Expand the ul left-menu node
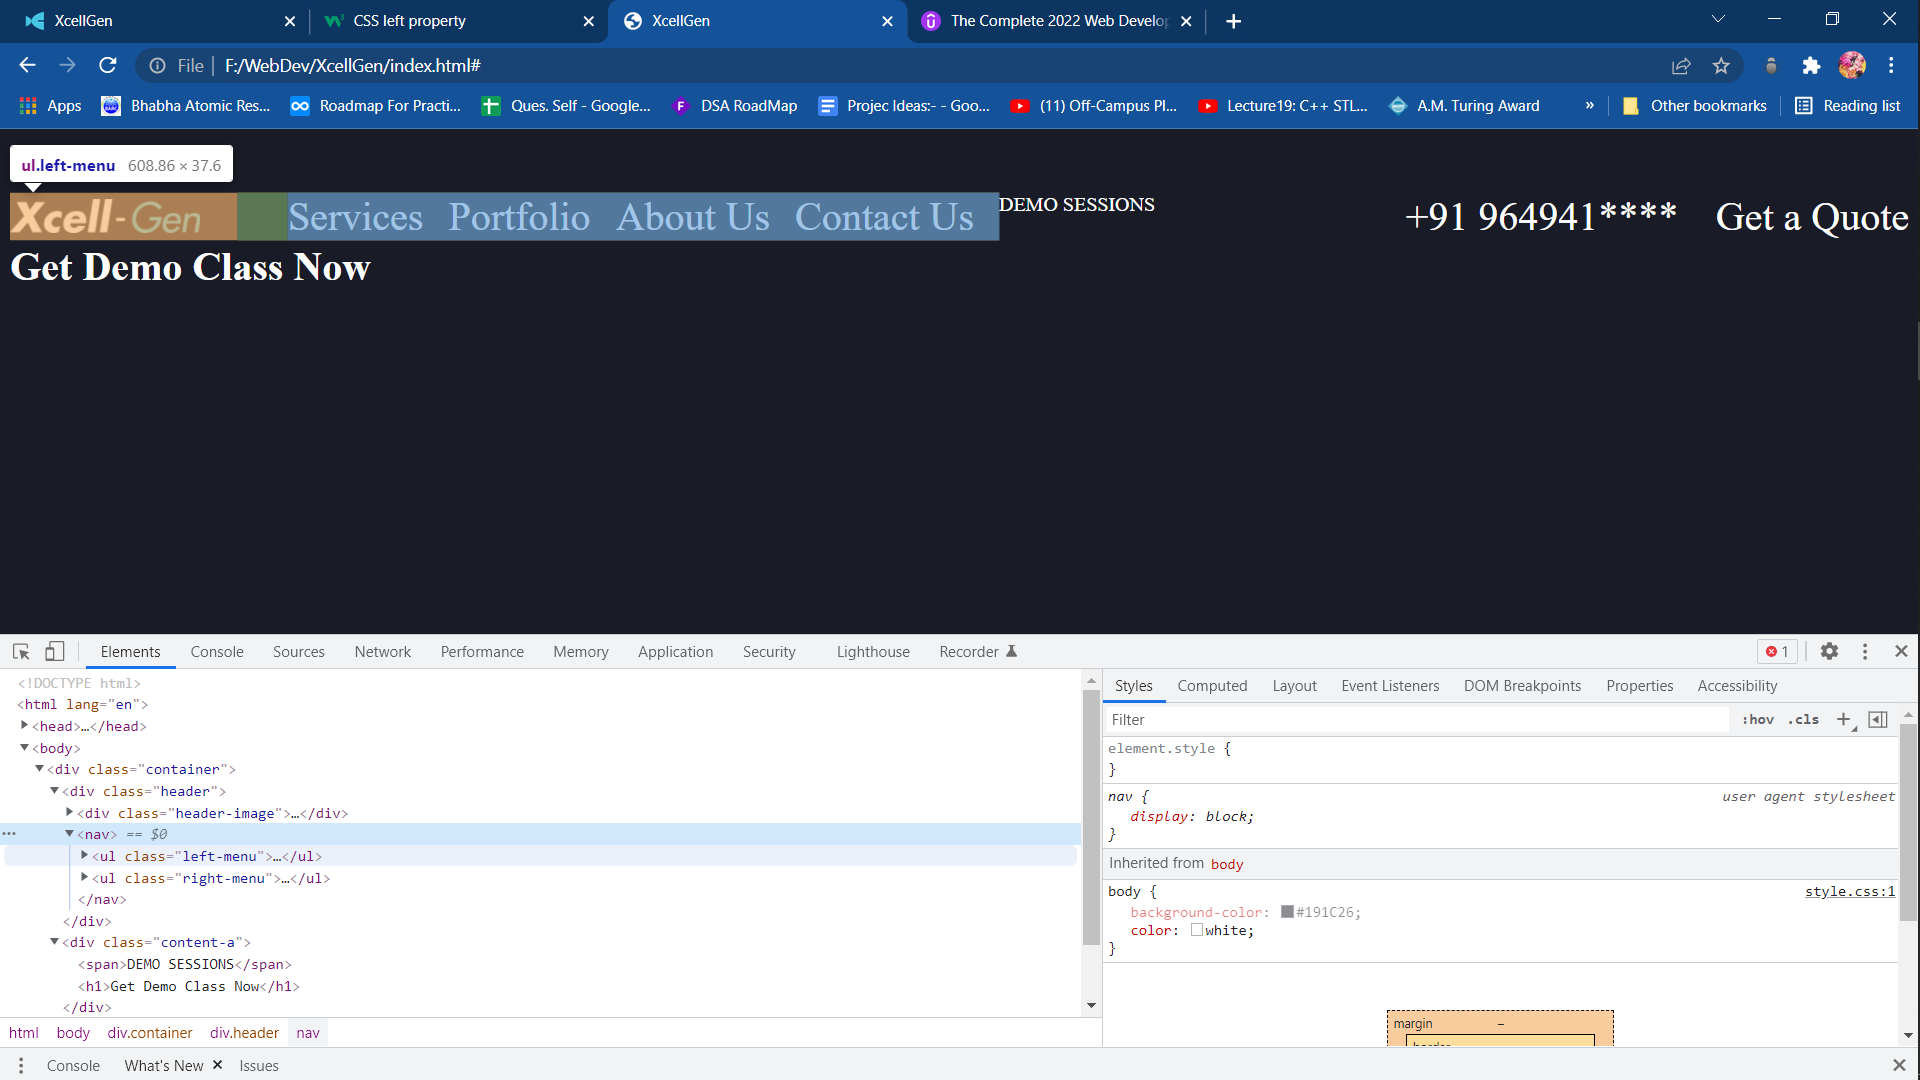This screenshot has height=1080, width=1920. point(84,855)
